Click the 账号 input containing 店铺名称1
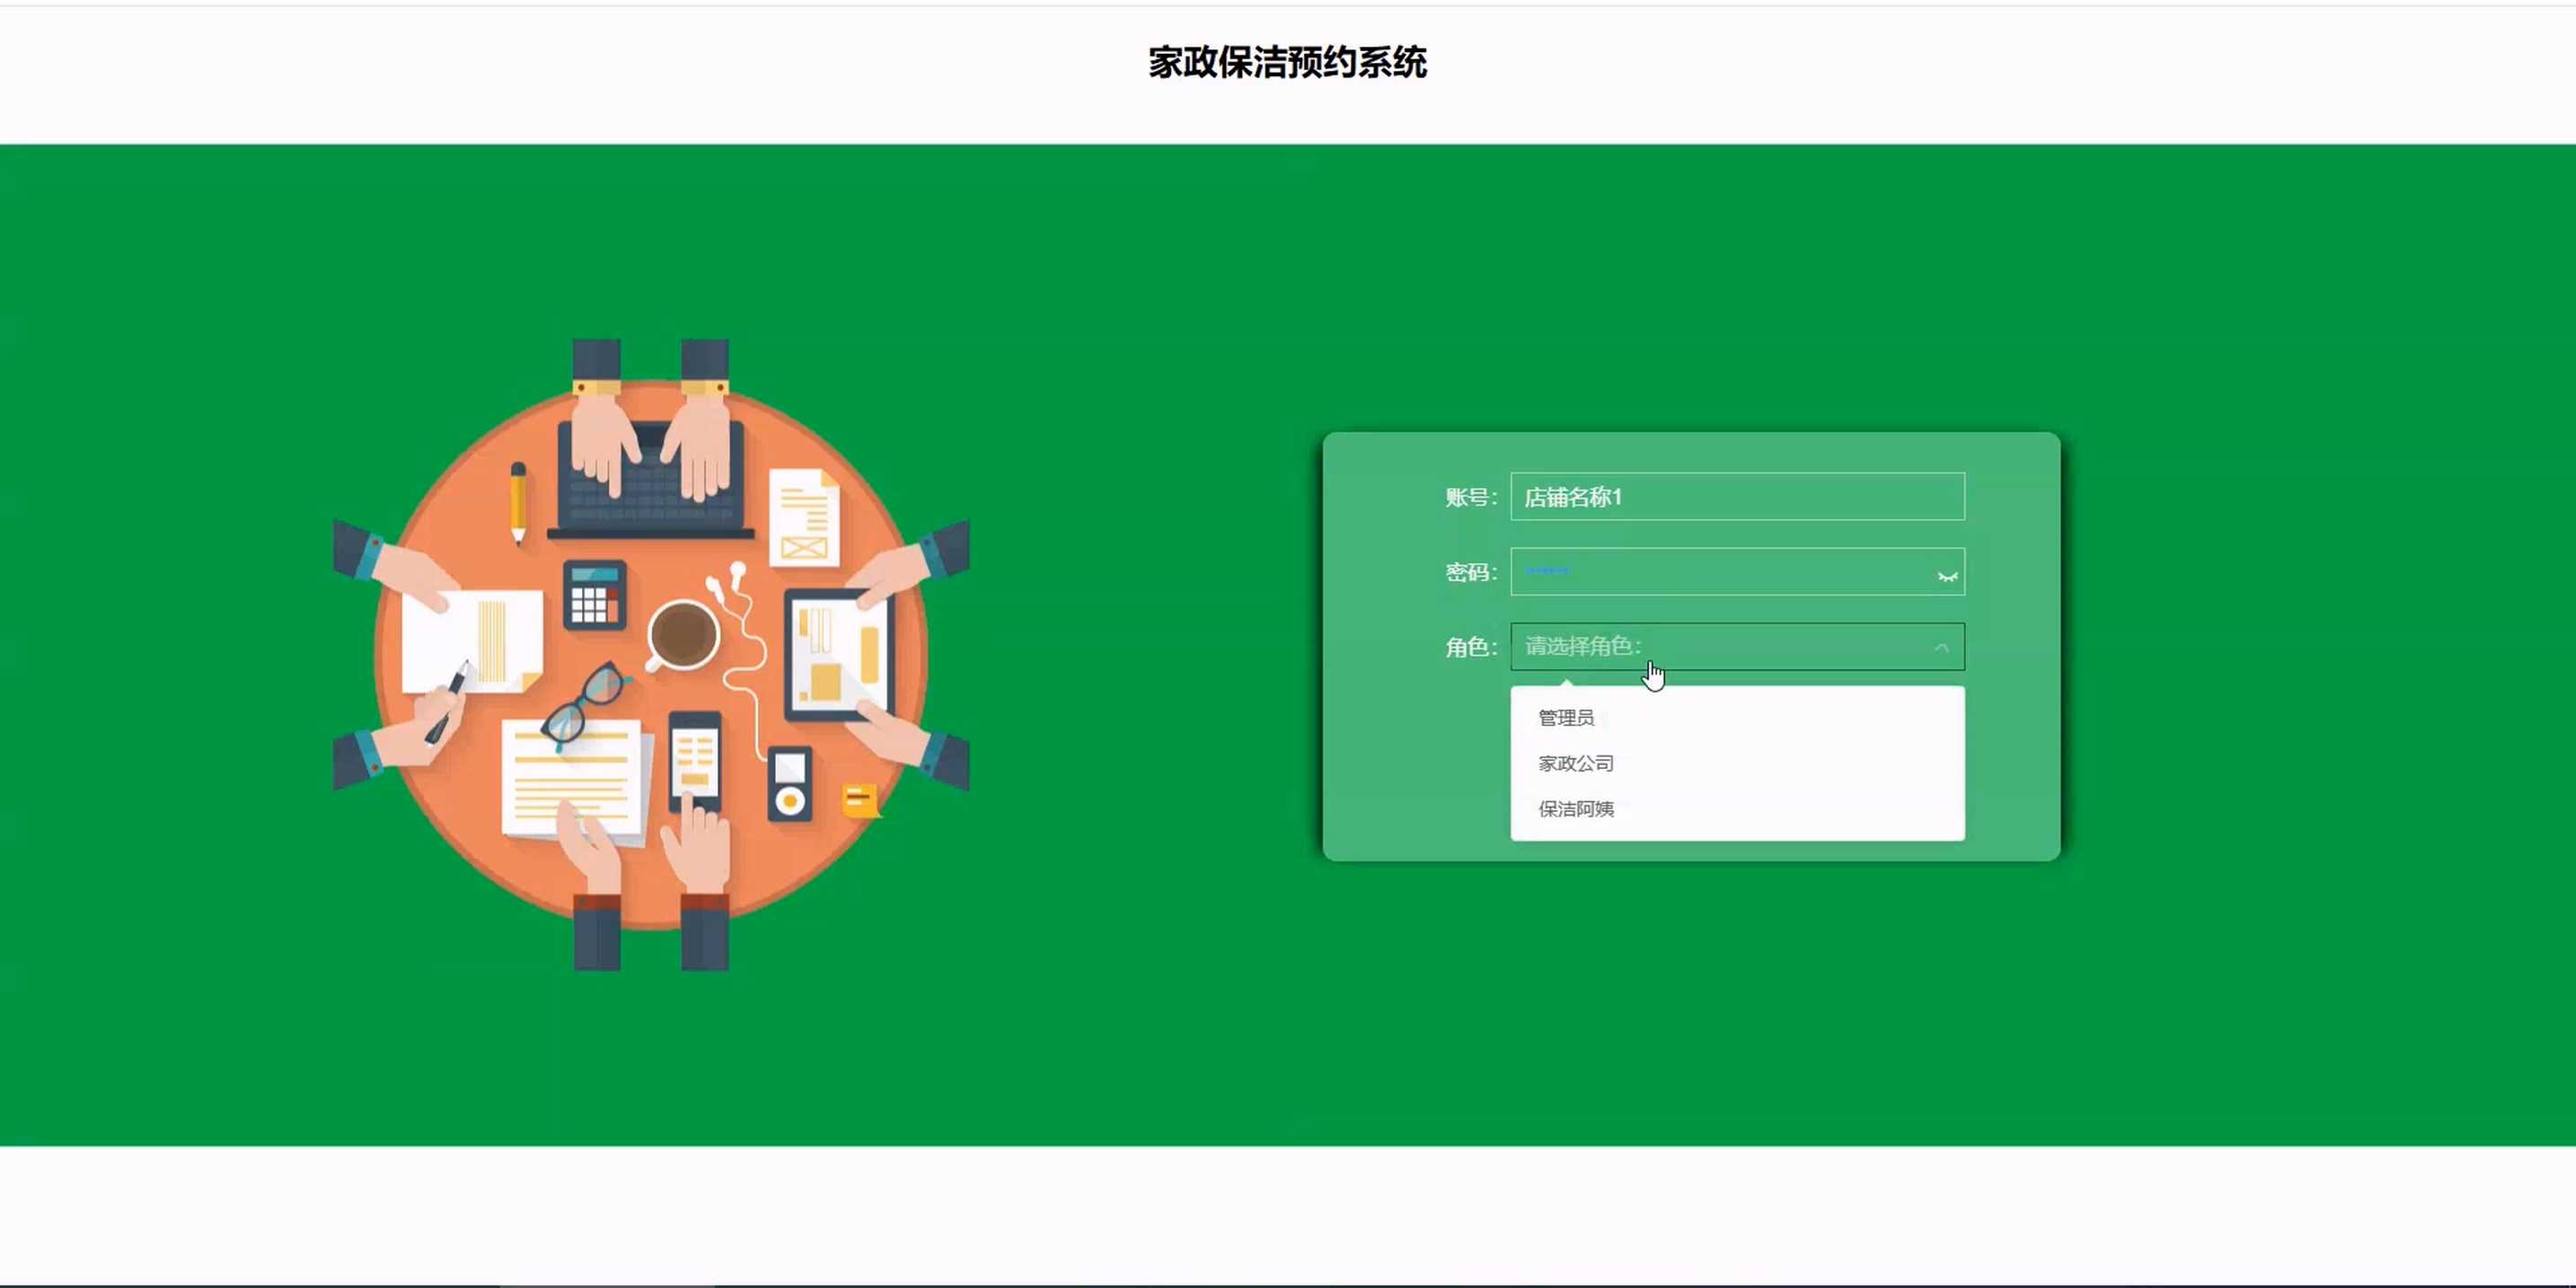The image size is (2576, 1288). pyautogui.click(x=1736, y=497)
